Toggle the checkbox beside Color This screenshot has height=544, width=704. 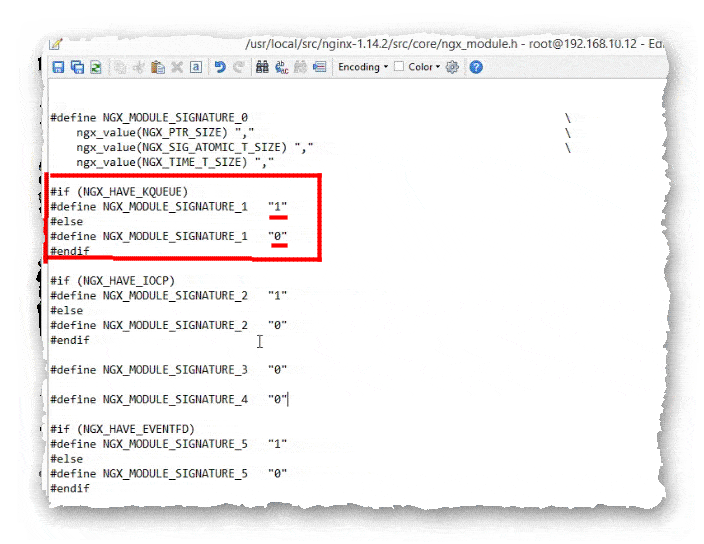pyautogui.click(x=399, y=66)
